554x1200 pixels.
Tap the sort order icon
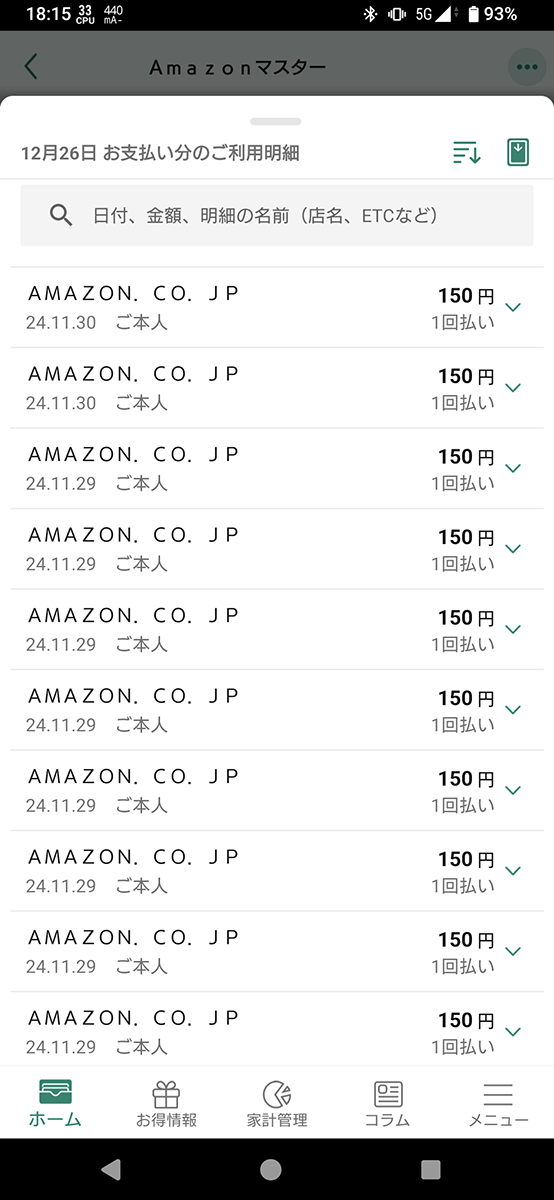[x=466, y=153]
